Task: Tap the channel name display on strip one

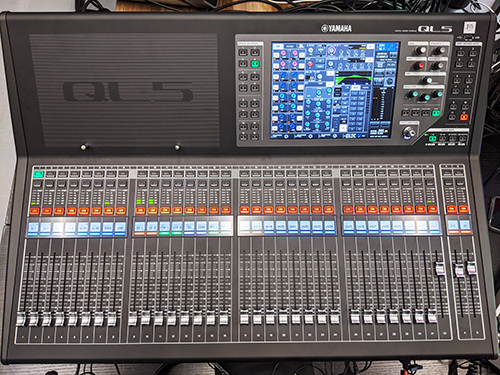Action: (x=34, y=228)
